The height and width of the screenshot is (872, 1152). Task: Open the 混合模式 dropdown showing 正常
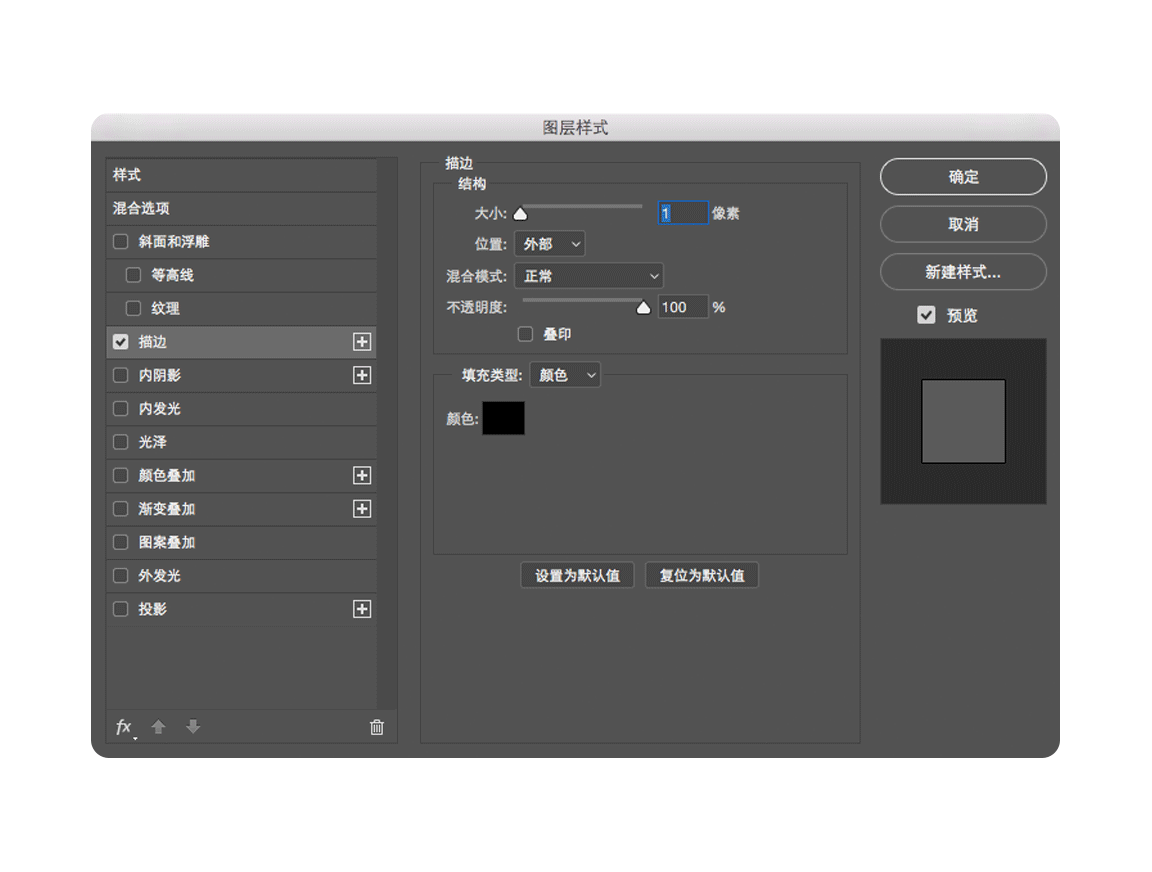pos(589,276)
